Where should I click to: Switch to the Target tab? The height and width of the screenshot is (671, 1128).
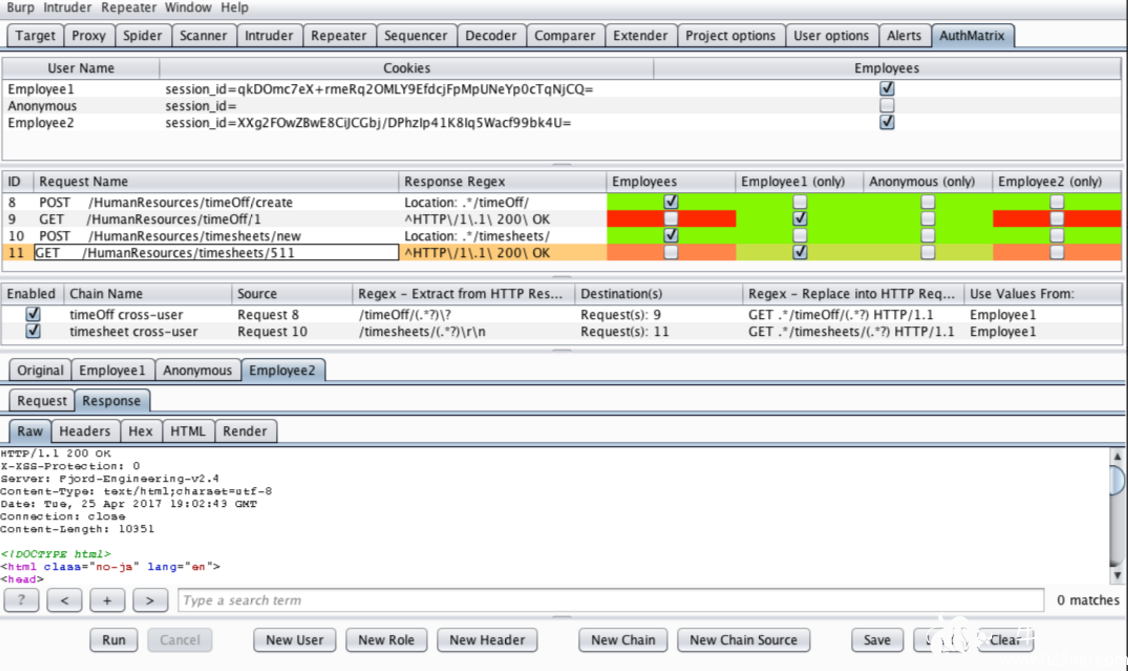point(35,35)
